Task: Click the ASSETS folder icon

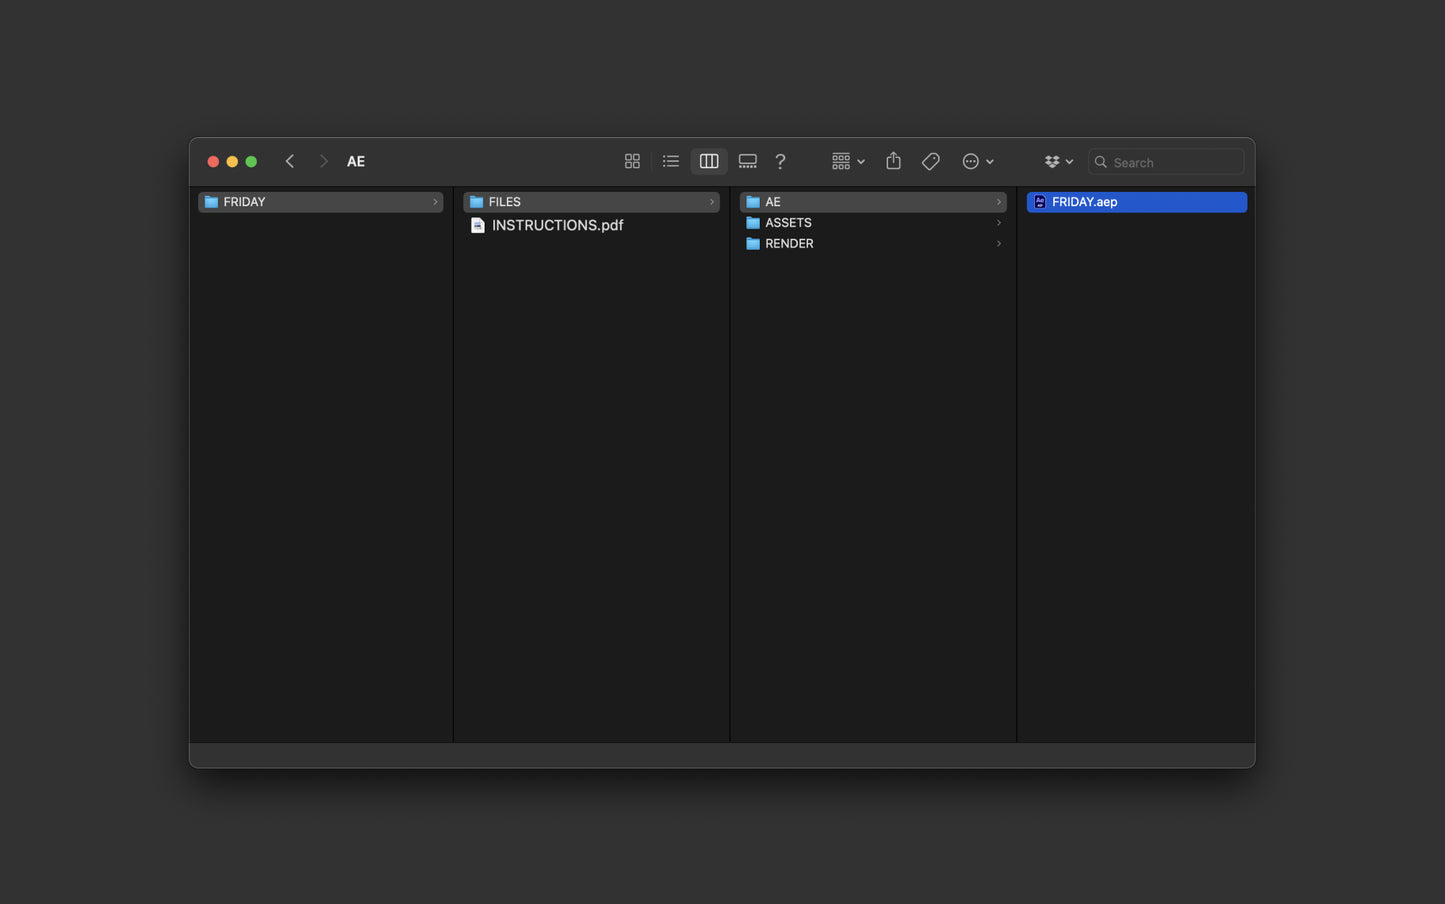Action: 753,223
